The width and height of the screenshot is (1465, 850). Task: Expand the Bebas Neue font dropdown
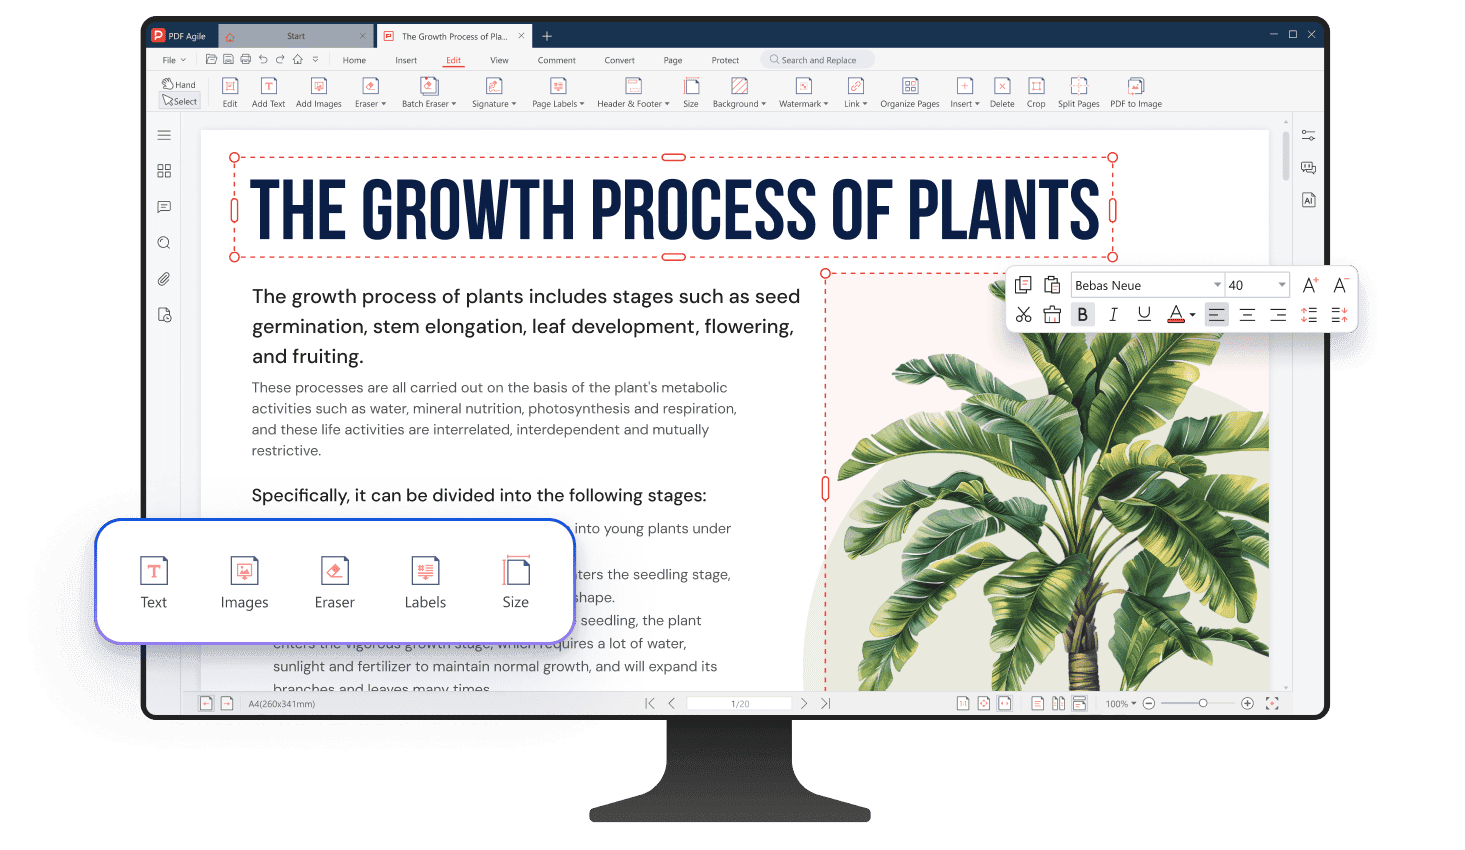[1216, 285]
